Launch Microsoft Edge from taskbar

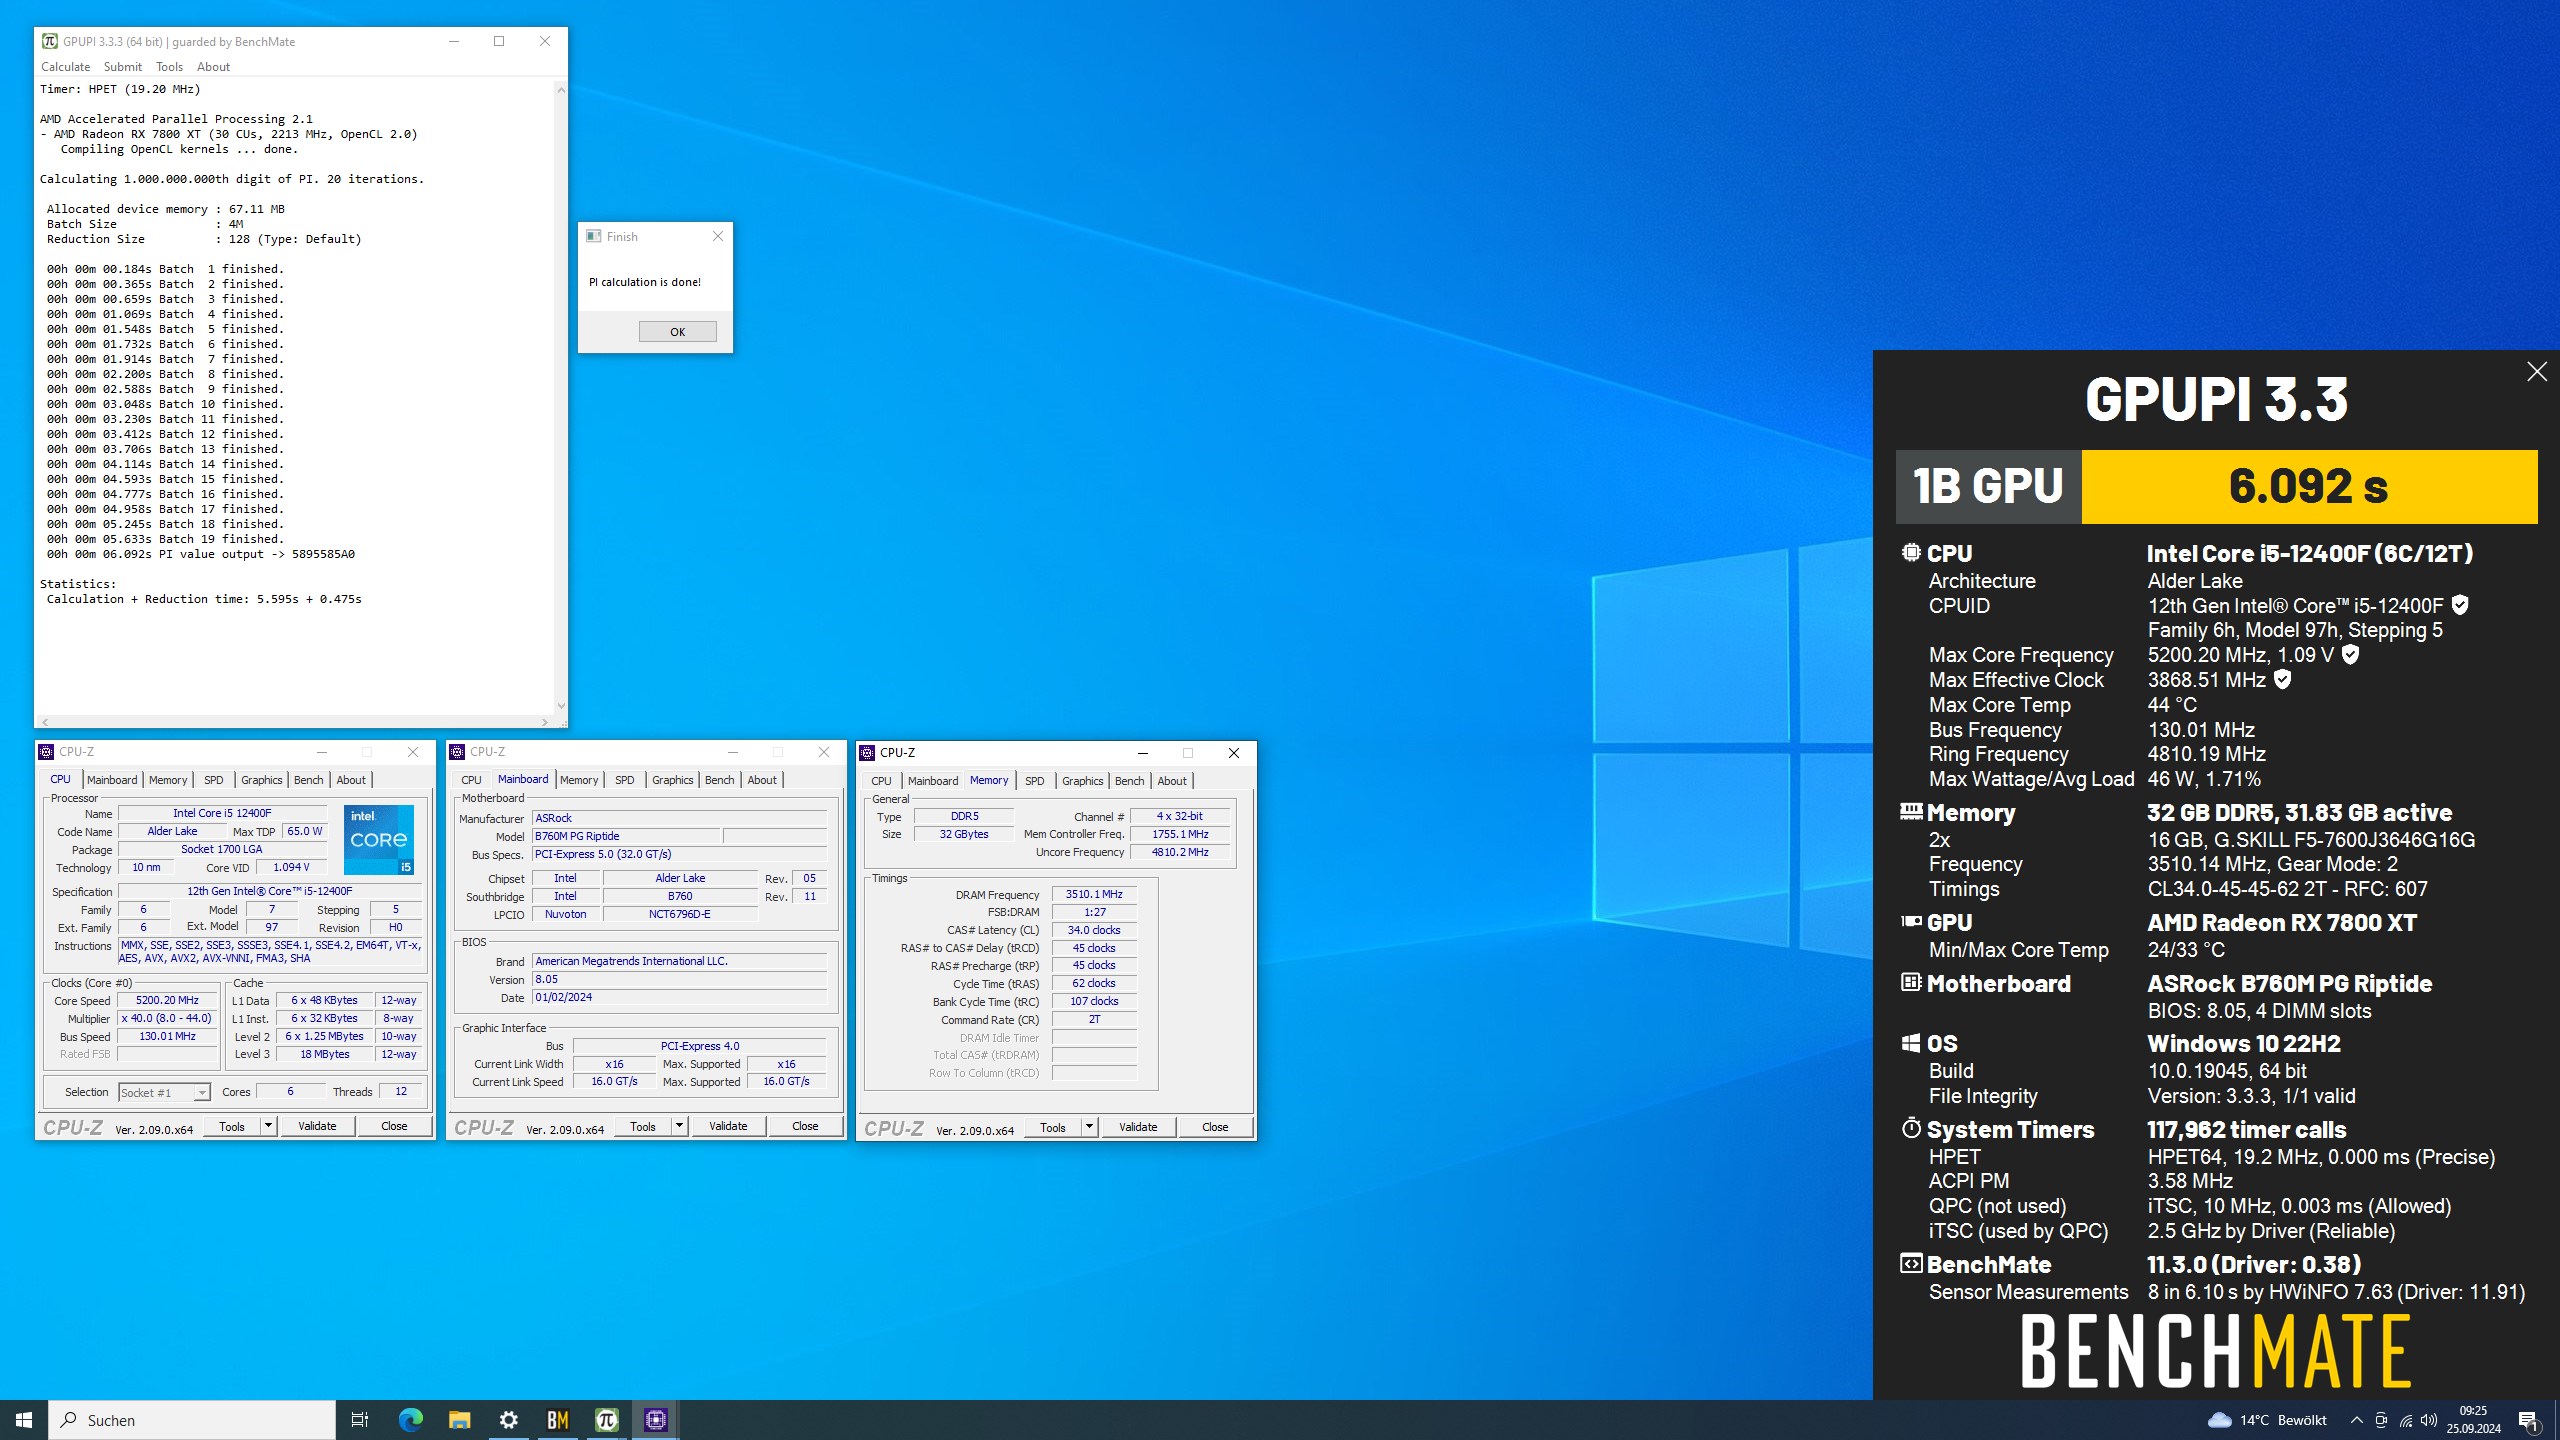pos(410,1420)
